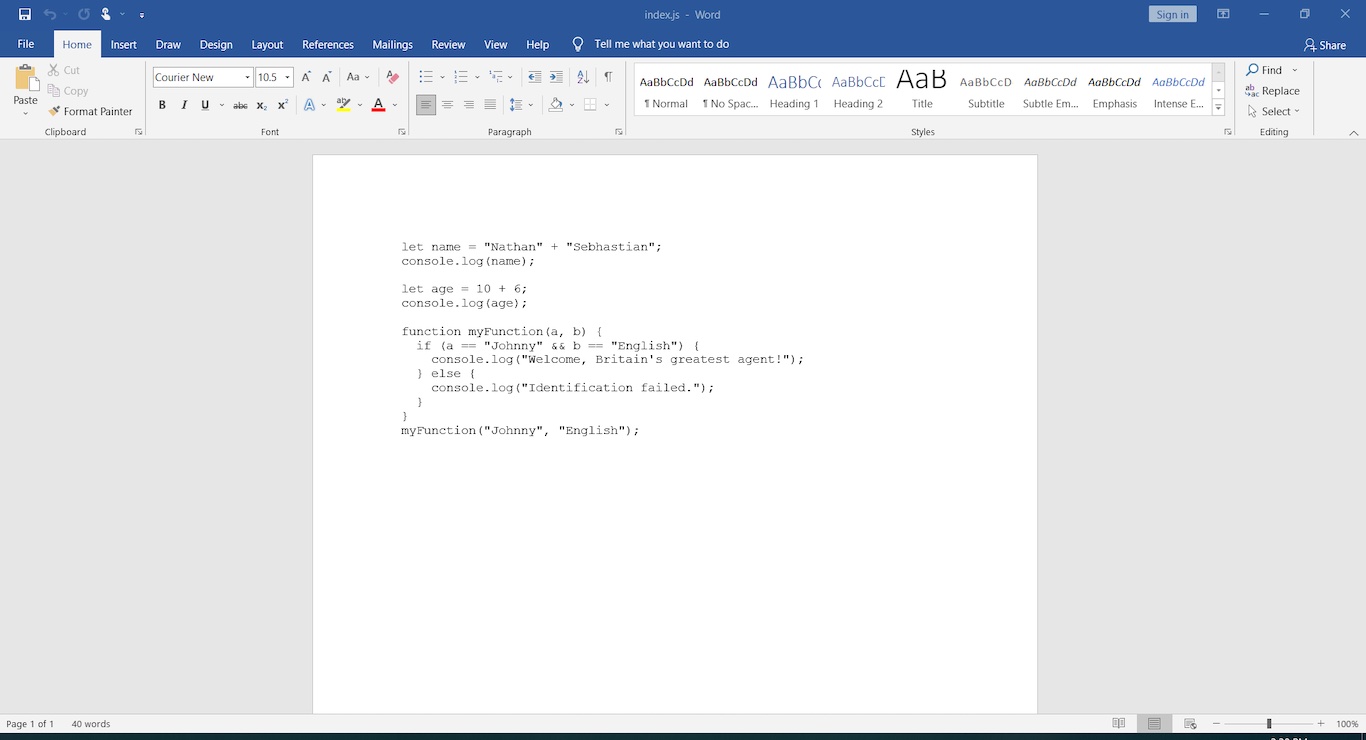Apply bold formatting to selected text
This screenshot has width=1366, height=740.
(x=162, y=105)
